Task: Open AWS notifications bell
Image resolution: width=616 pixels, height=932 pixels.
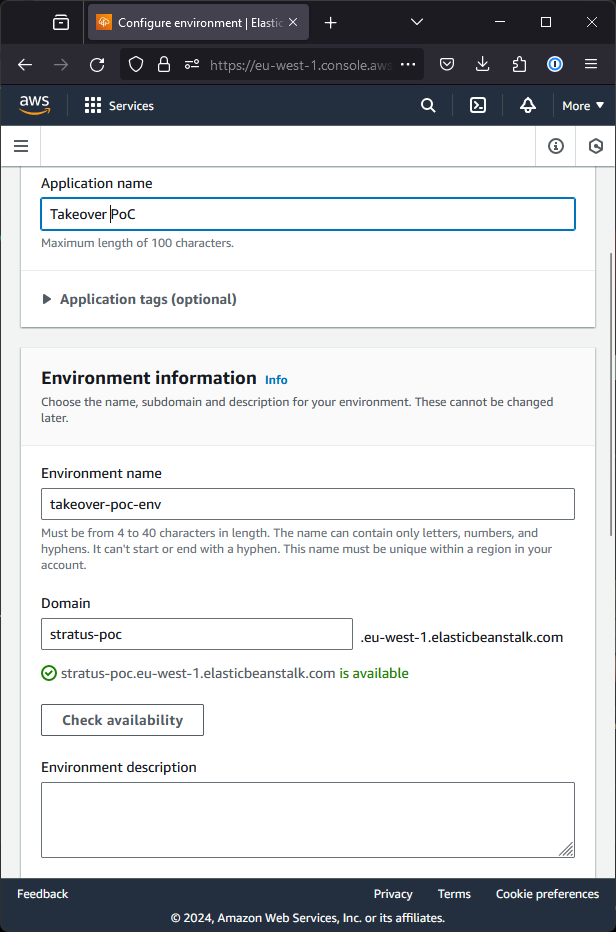Action: coord(528,106)
